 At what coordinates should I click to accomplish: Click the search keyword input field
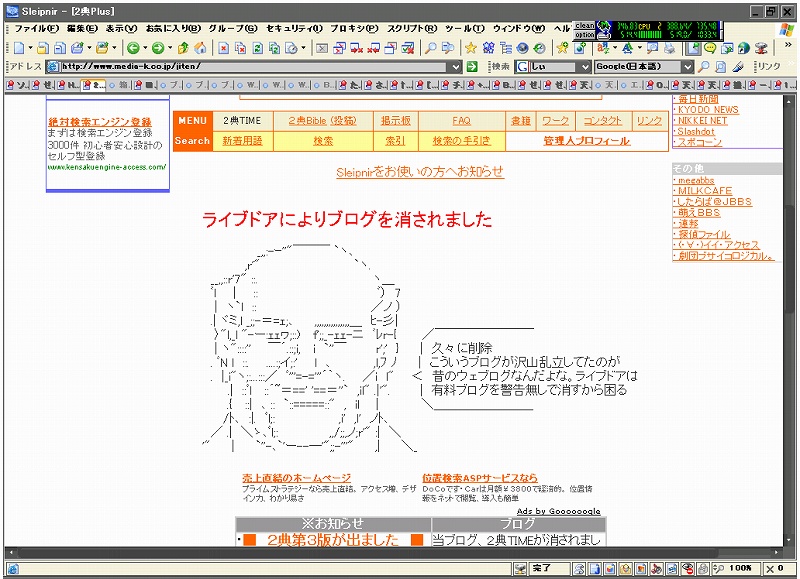coord(555,66)
